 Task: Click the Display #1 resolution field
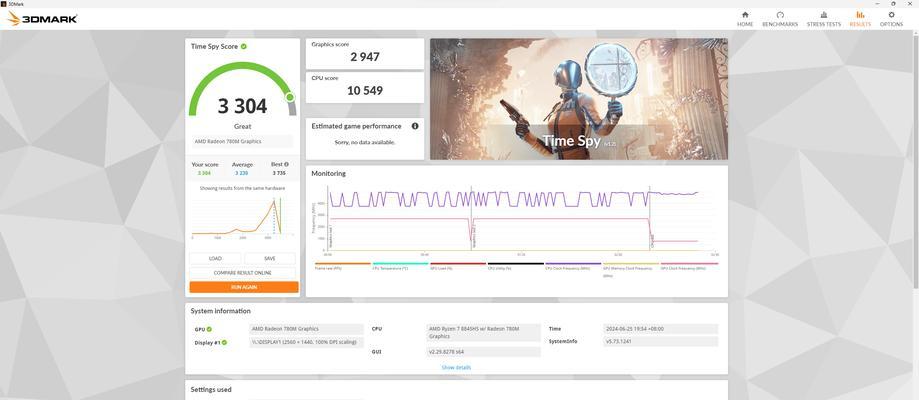[x=307, y=342]
